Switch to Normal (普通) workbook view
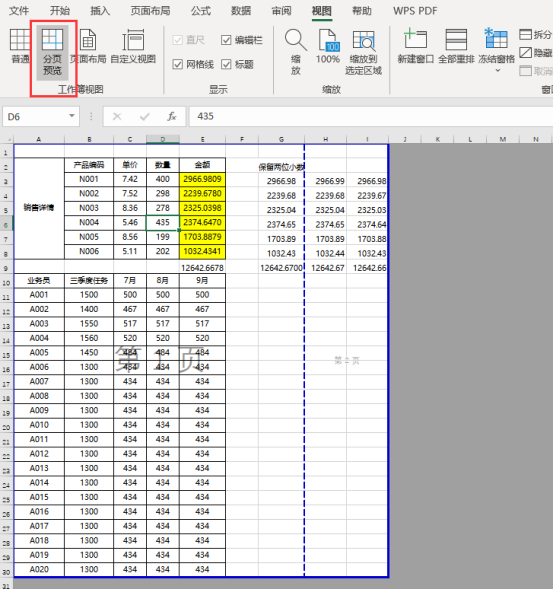The height and width of the screenshot is (589, 554). coord(20,45)
